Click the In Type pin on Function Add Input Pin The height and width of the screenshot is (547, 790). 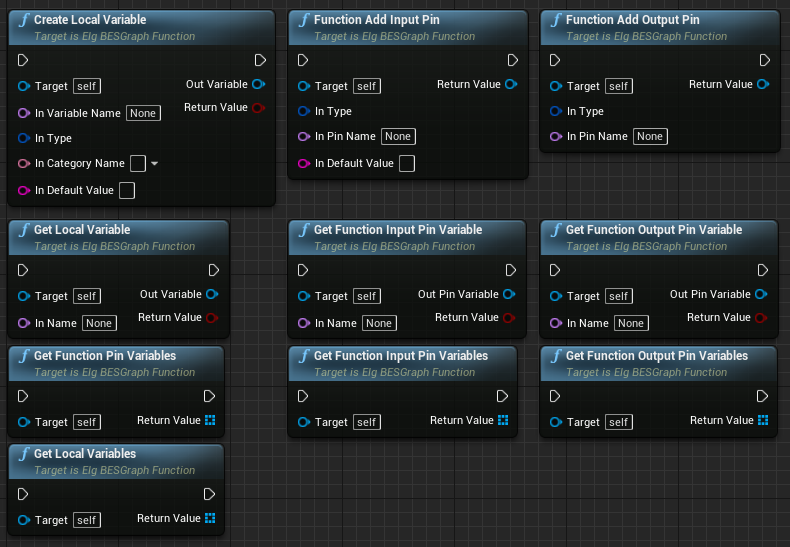[x=304, y=111]
